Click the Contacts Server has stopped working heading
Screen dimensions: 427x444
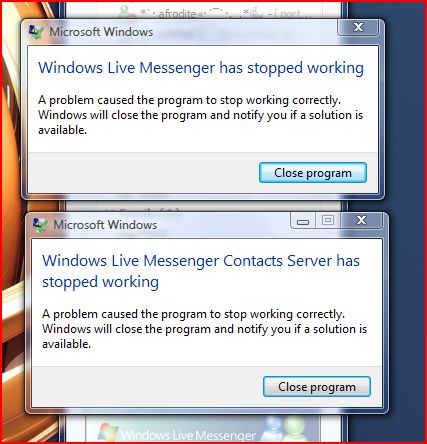tap(201, 271)
